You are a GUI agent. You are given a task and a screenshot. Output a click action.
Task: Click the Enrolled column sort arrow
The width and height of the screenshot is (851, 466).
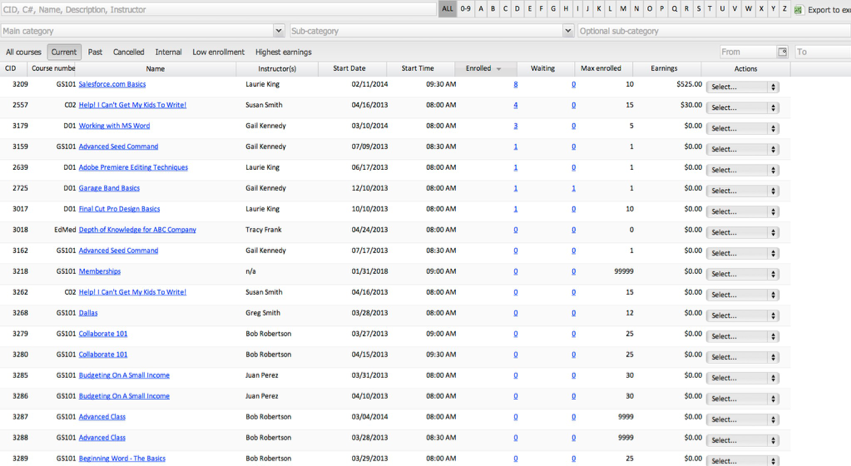(x=499, y=69)
